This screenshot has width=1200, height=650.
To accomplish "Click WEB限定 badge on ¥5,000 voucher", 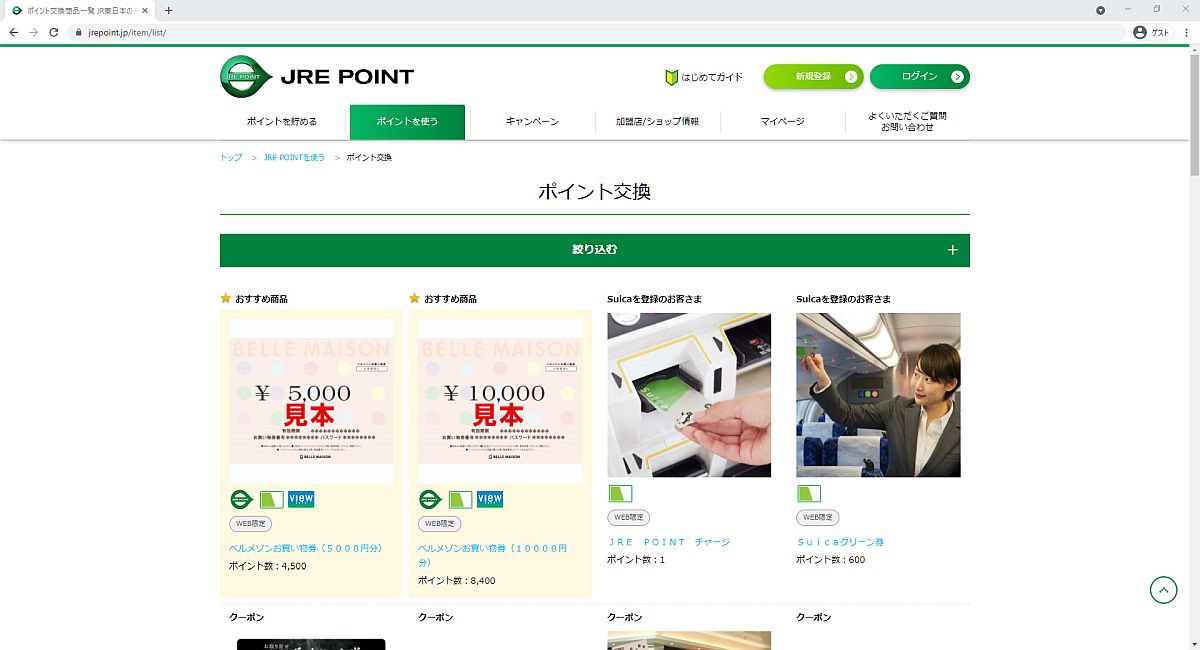I will 250,524.
